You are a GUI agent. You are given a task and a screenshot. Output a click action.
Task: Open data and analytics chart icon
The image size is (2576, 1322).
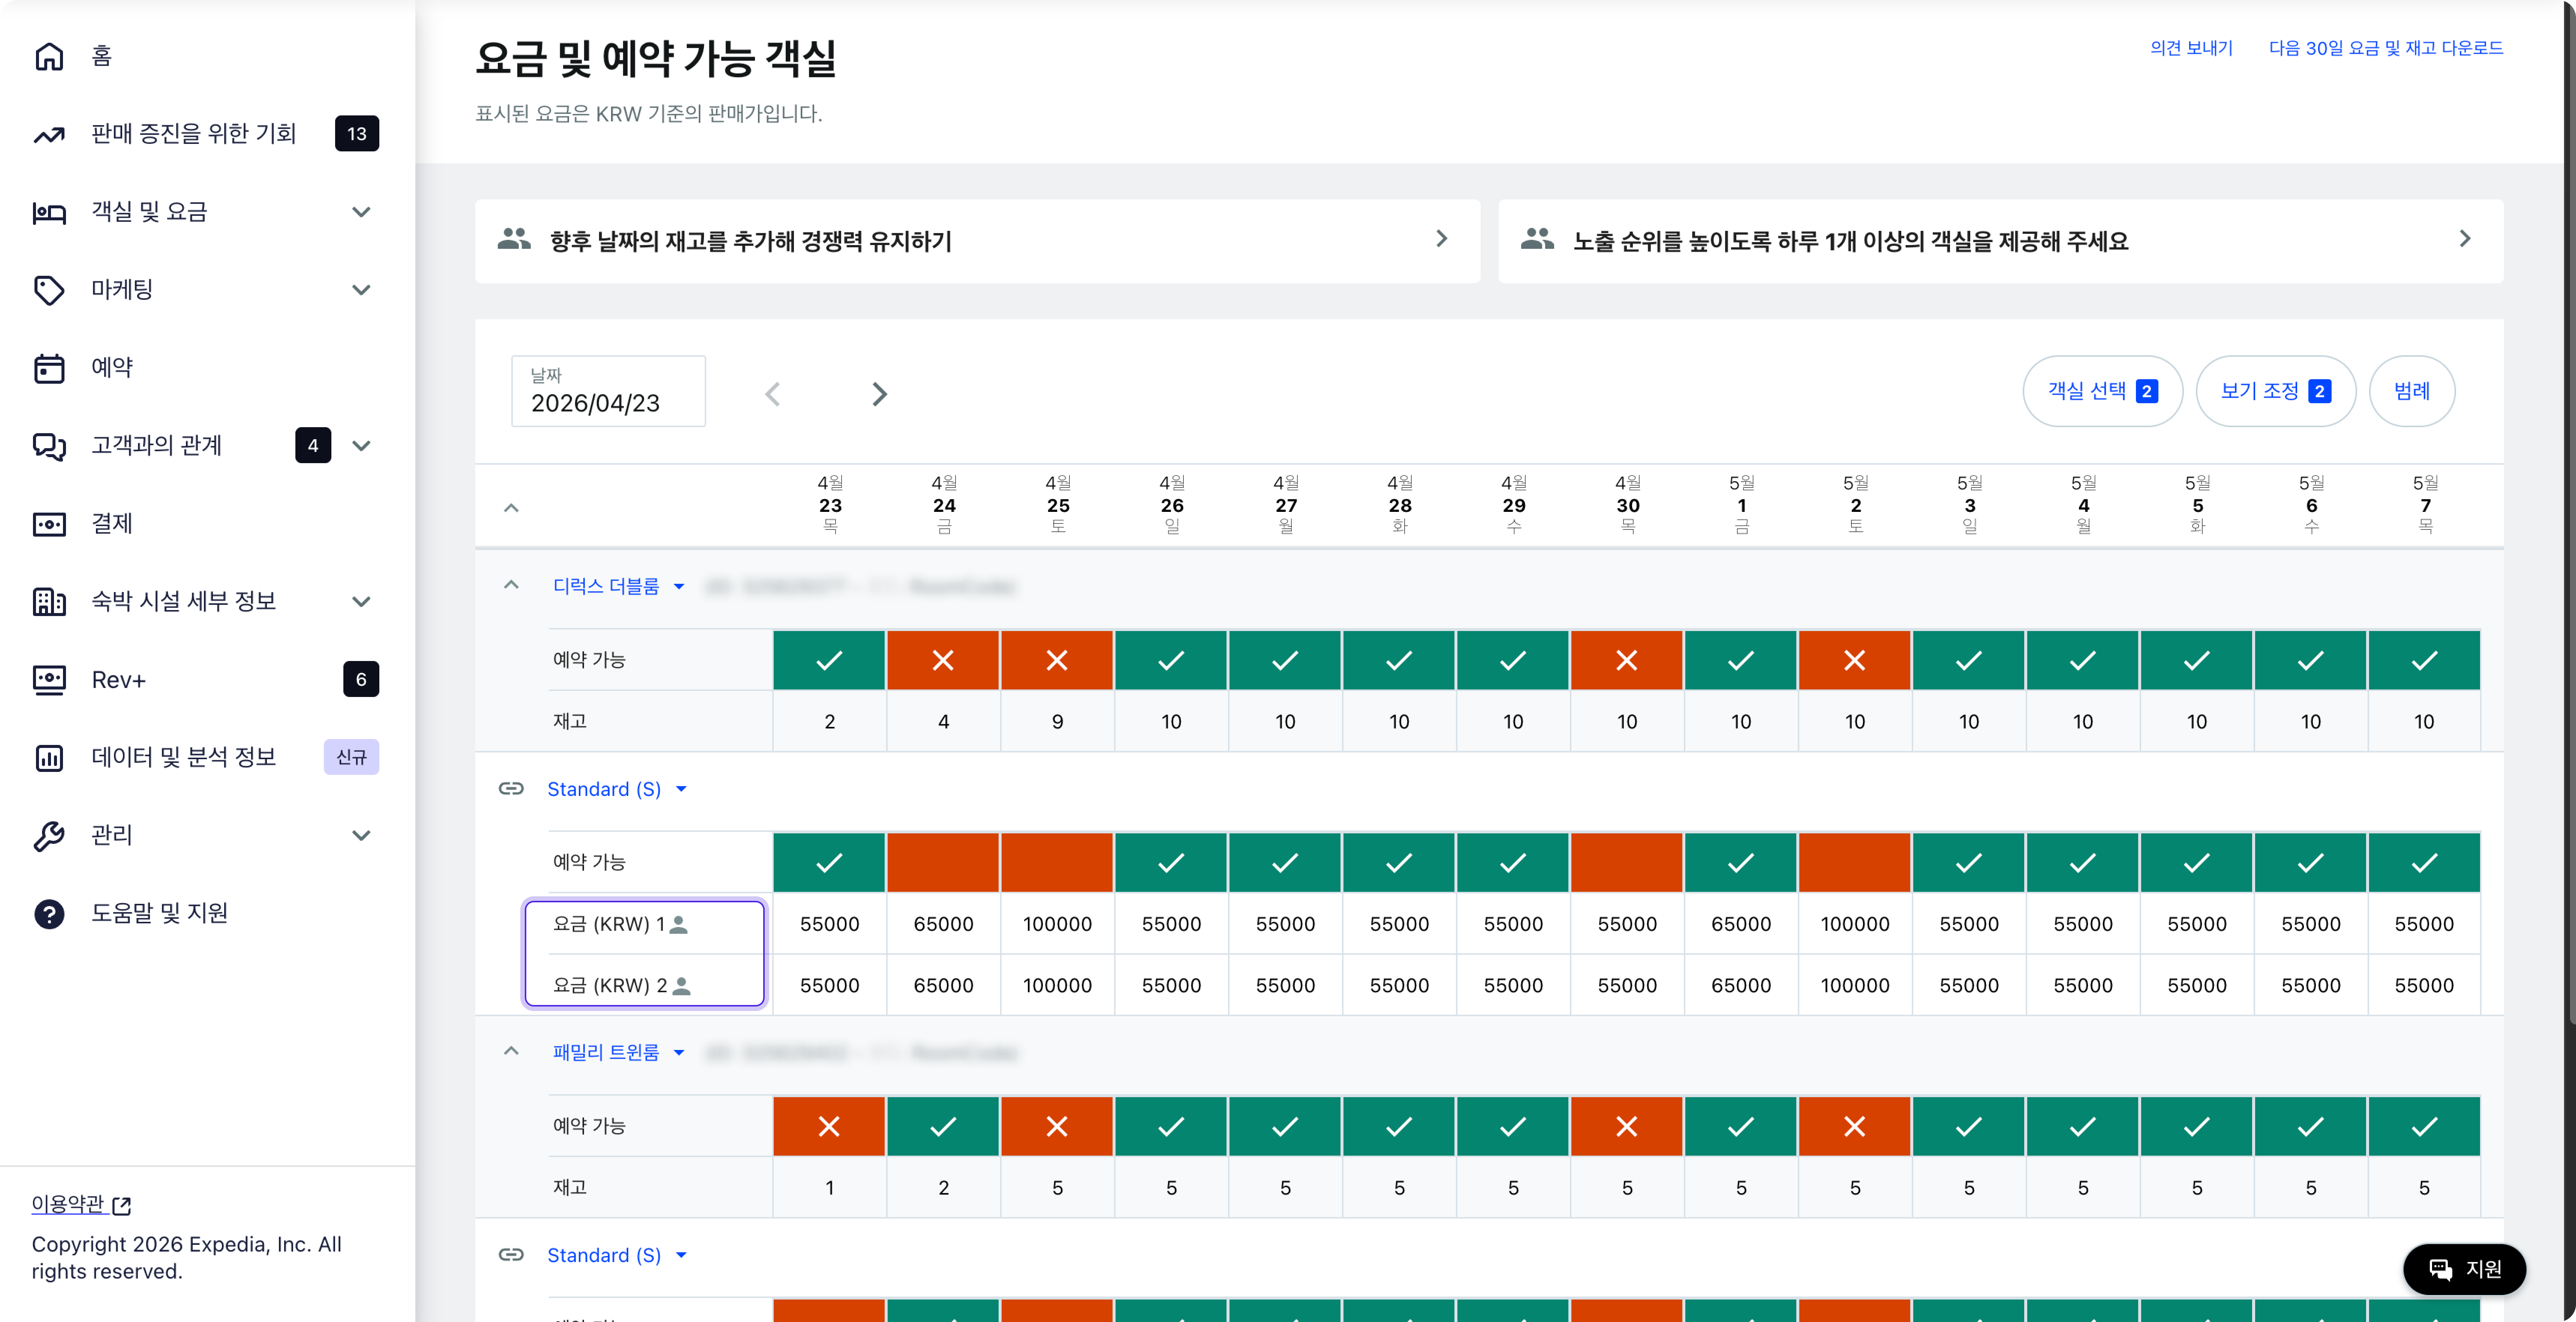click(x=49, y=758)
